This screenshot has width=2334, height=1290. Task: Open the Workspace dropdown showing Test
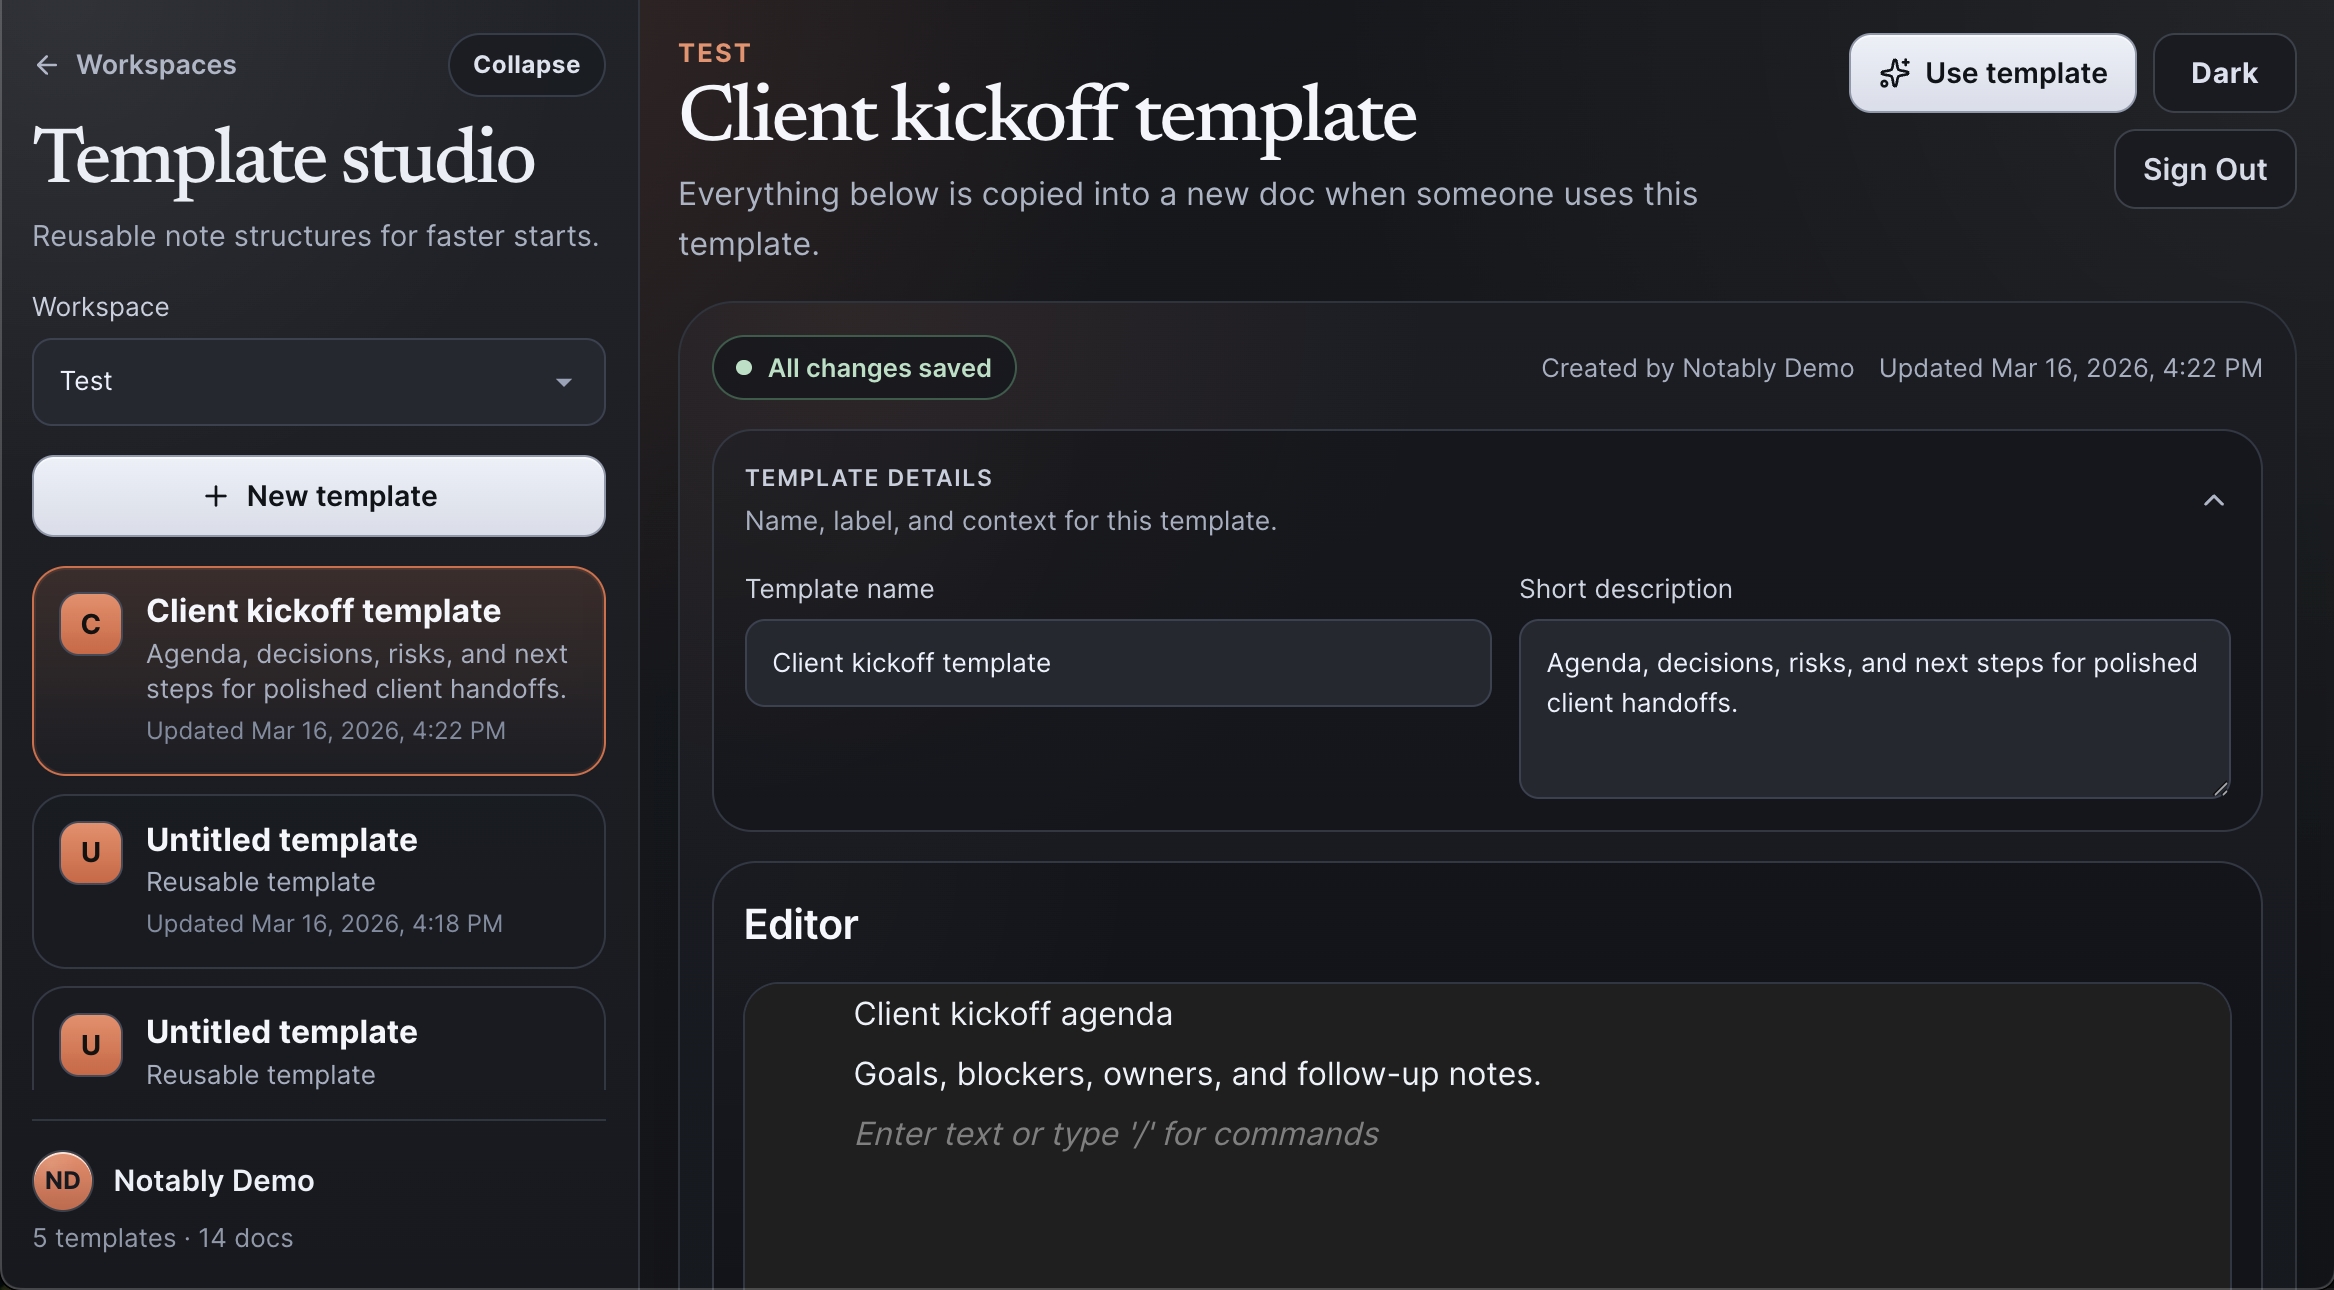[x=318, y=382]
